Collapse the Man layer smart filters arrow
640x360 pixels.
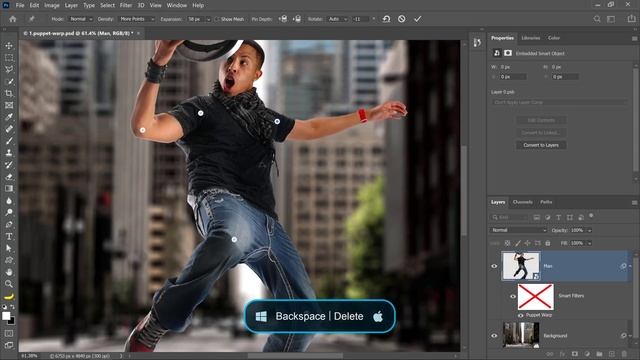tap(630, 266)
